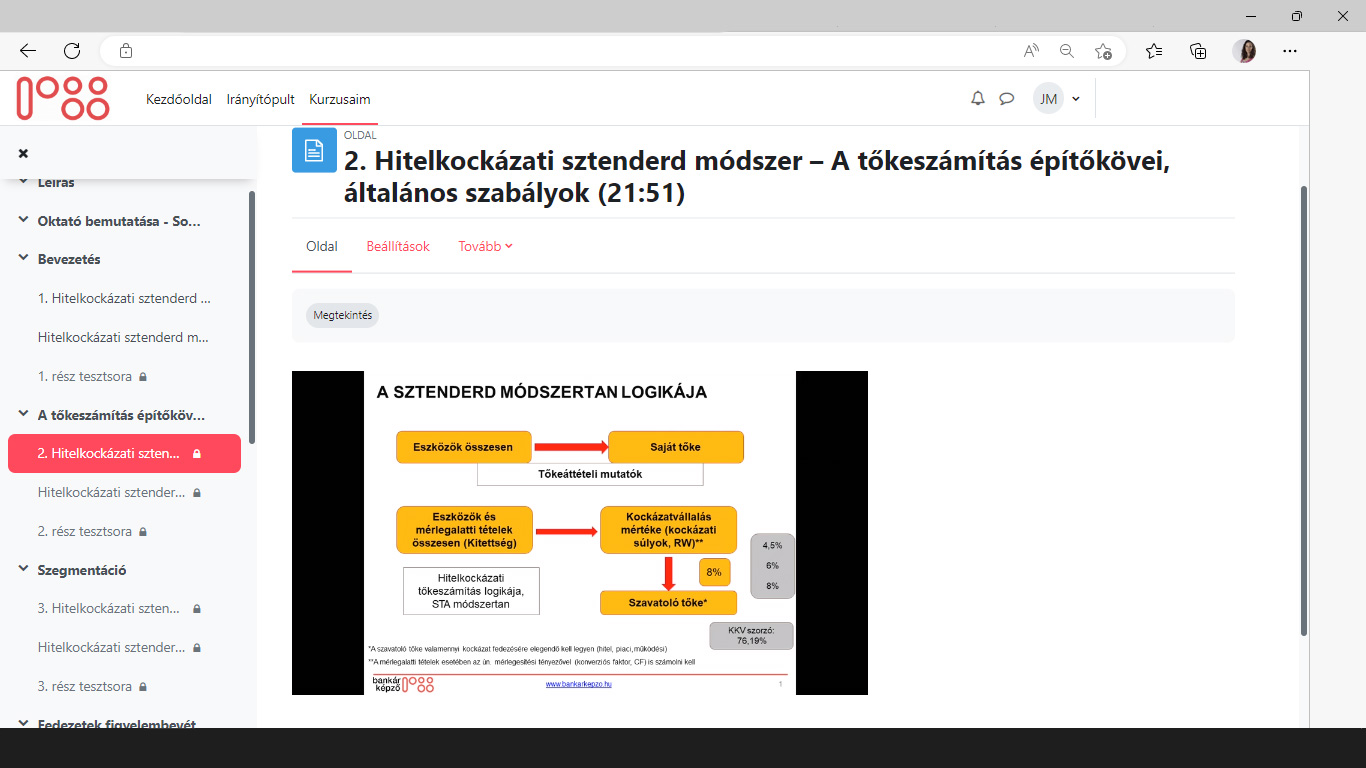The width and height of the screenshot is (1366, 768).
Task: Refresh the page with the reload icon
Action: (70, 50)
